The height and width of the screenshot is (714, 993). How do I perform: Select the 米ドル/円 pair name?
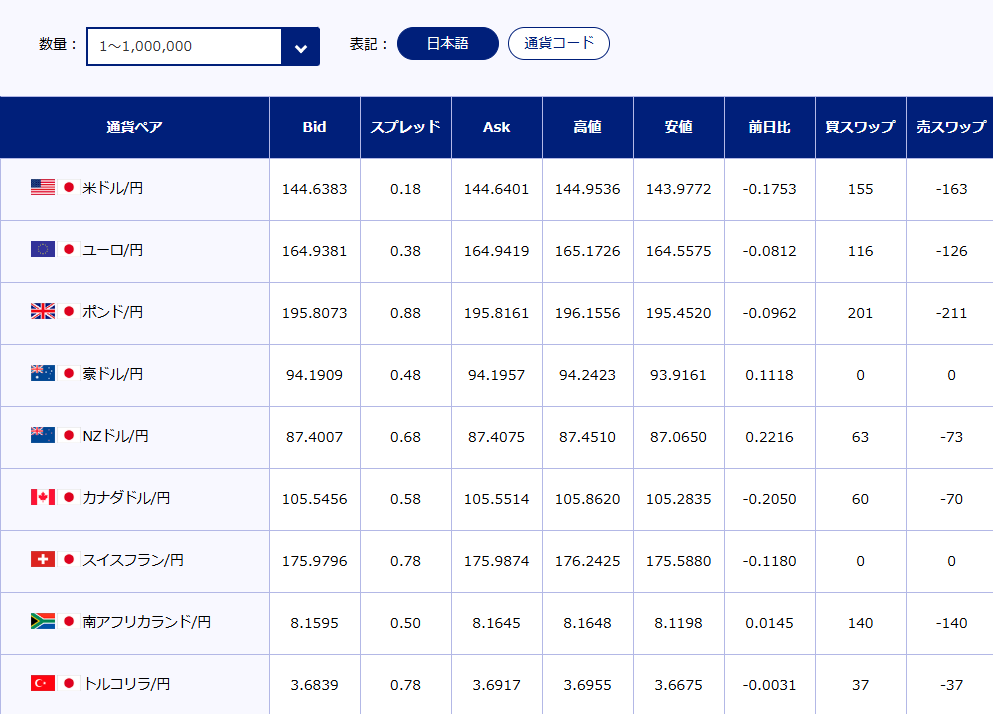113,188
